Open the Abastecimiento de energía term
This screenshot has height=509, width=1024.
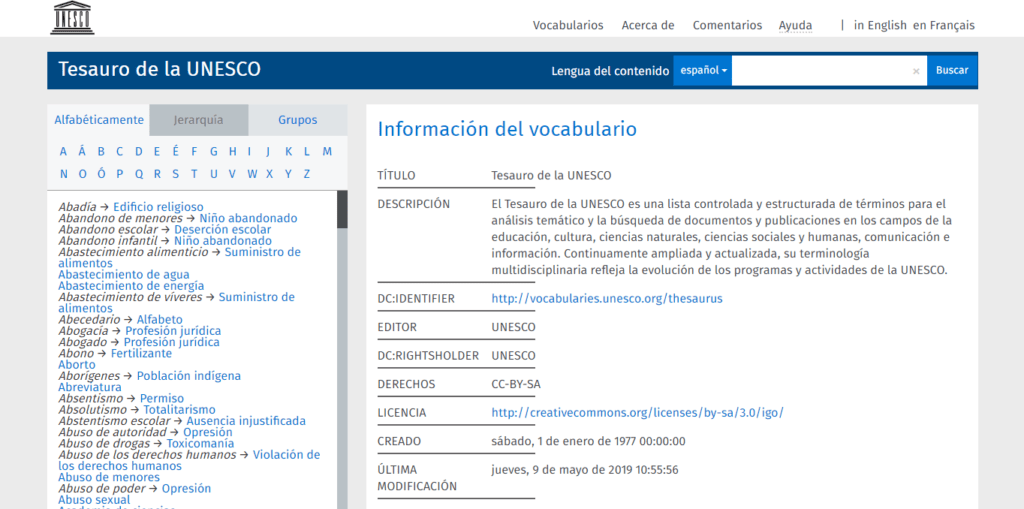pyautogui.click(x=131, y=286)
